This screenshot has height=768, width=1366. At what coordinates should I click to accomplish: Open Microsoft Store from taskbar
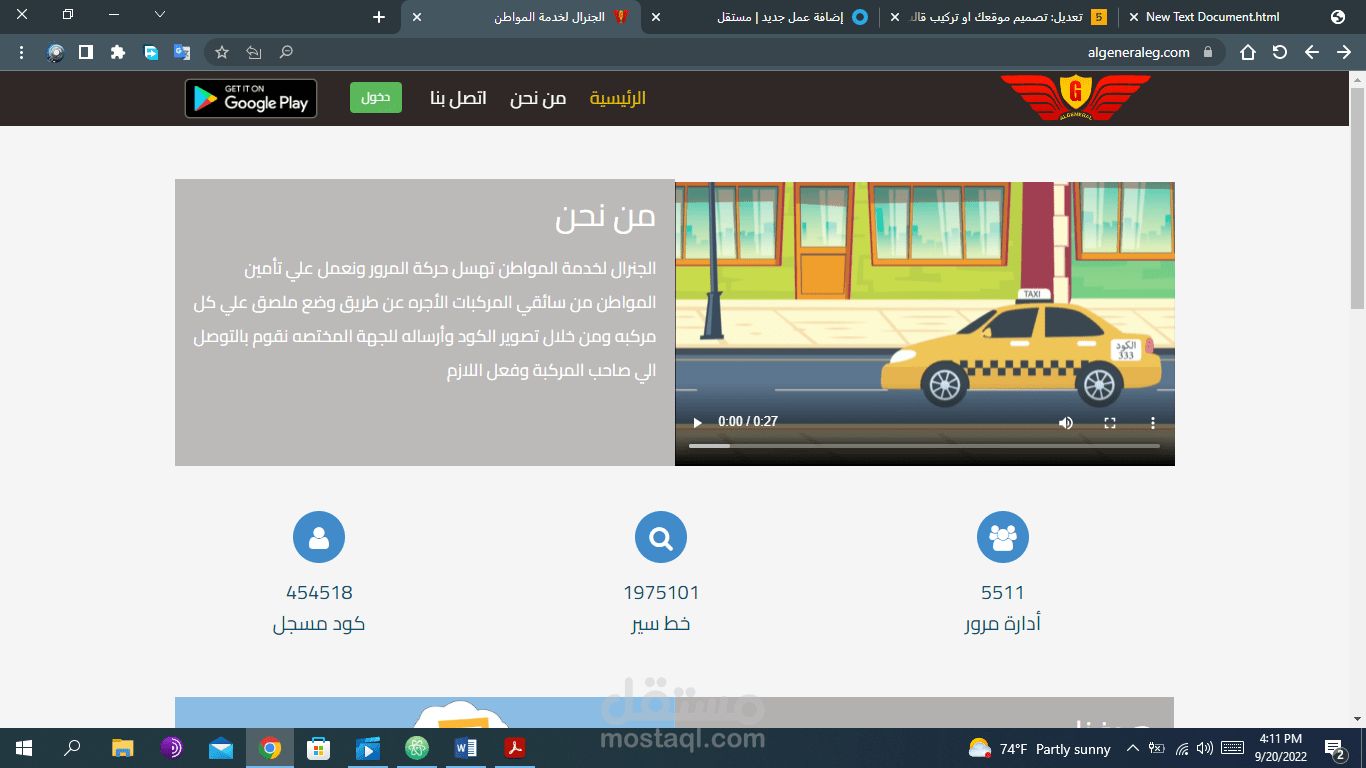pyautogui.click(x=318, y=748)
